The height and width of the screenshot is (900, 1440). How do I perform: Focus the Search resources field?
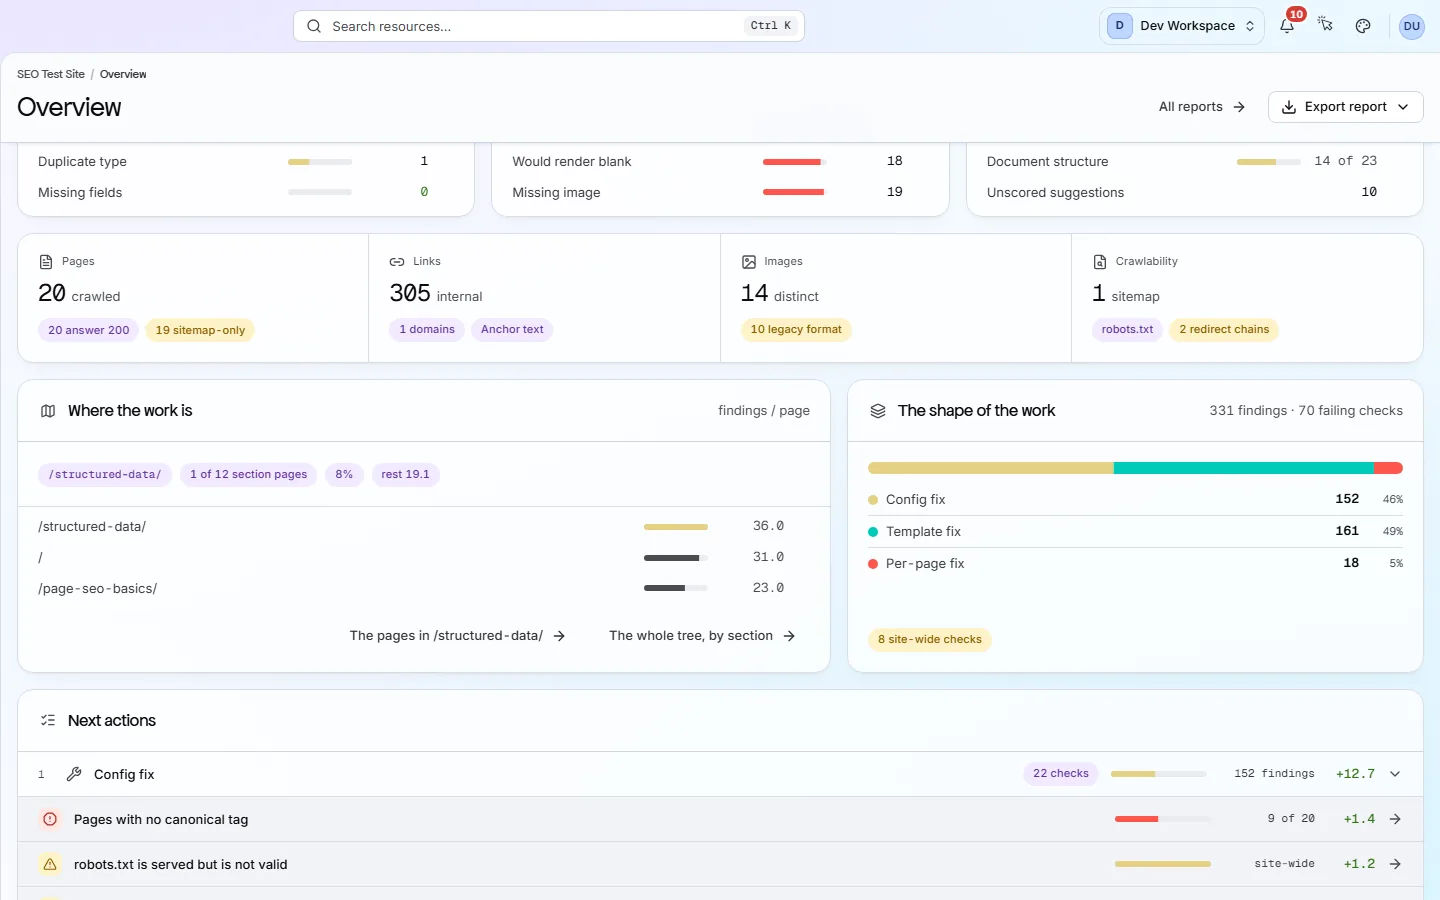(x=549, y=26)
